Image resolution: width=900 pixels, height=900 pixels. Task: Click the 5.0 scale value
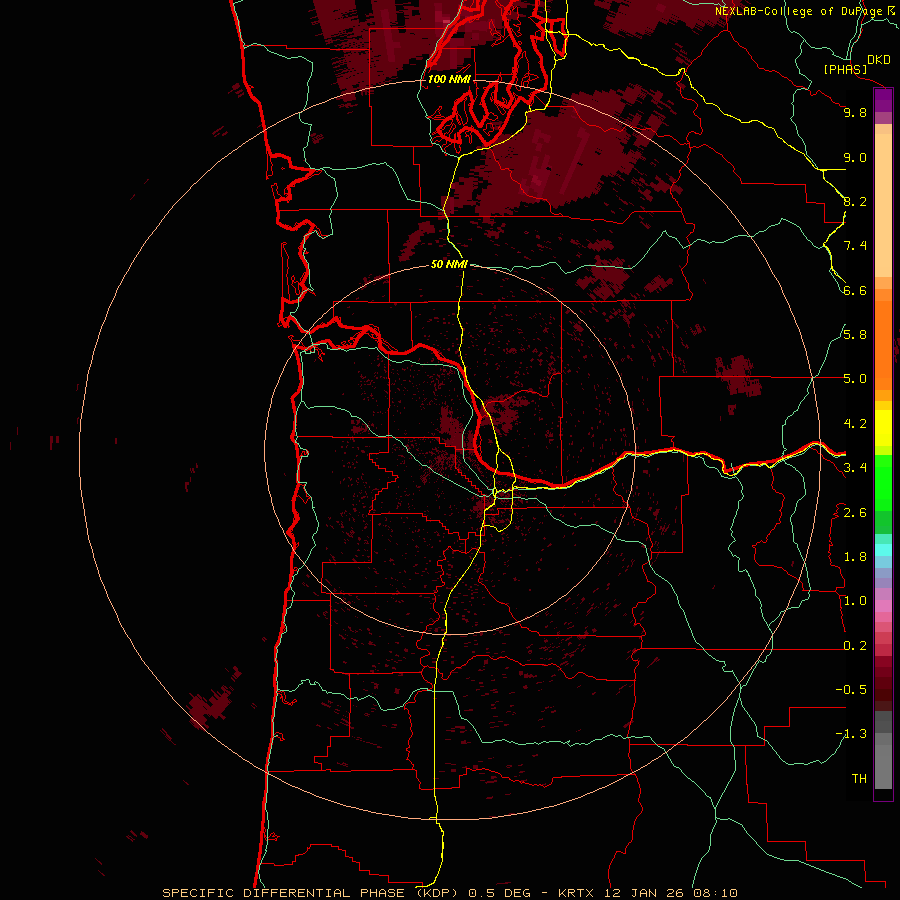(x=855, y=379)
